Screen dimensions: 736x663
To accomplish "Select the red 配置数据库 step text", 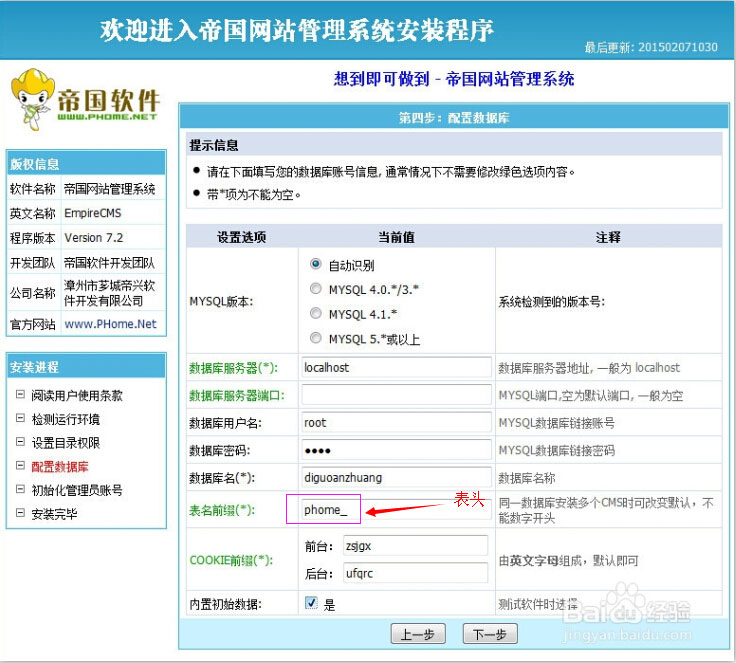I will tap(60, 466).
